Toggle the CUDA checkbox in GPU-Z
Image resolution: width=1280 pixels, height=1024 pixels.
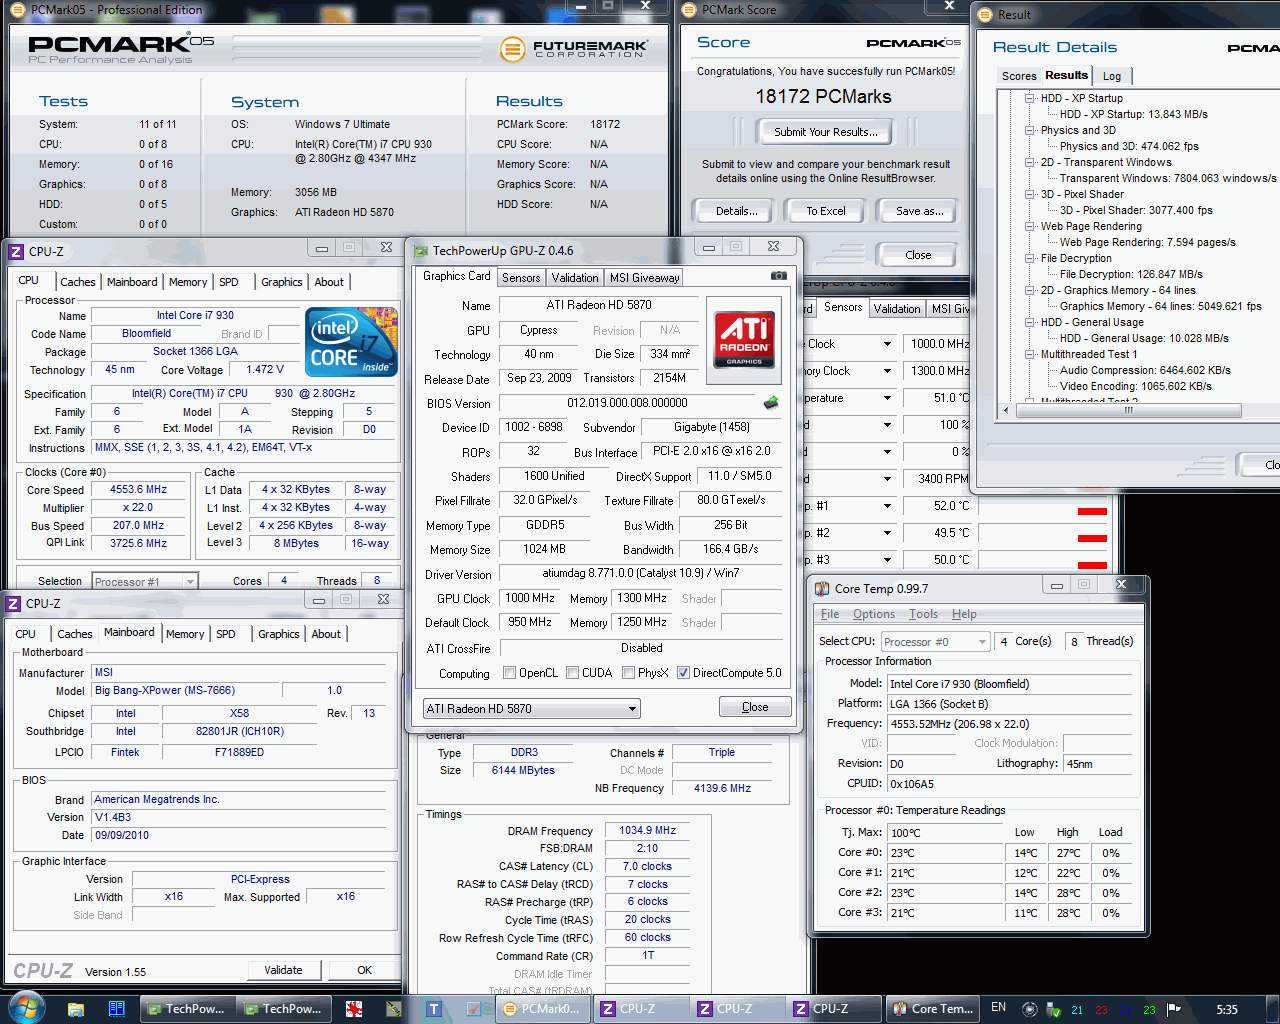(x=573, y=673)
